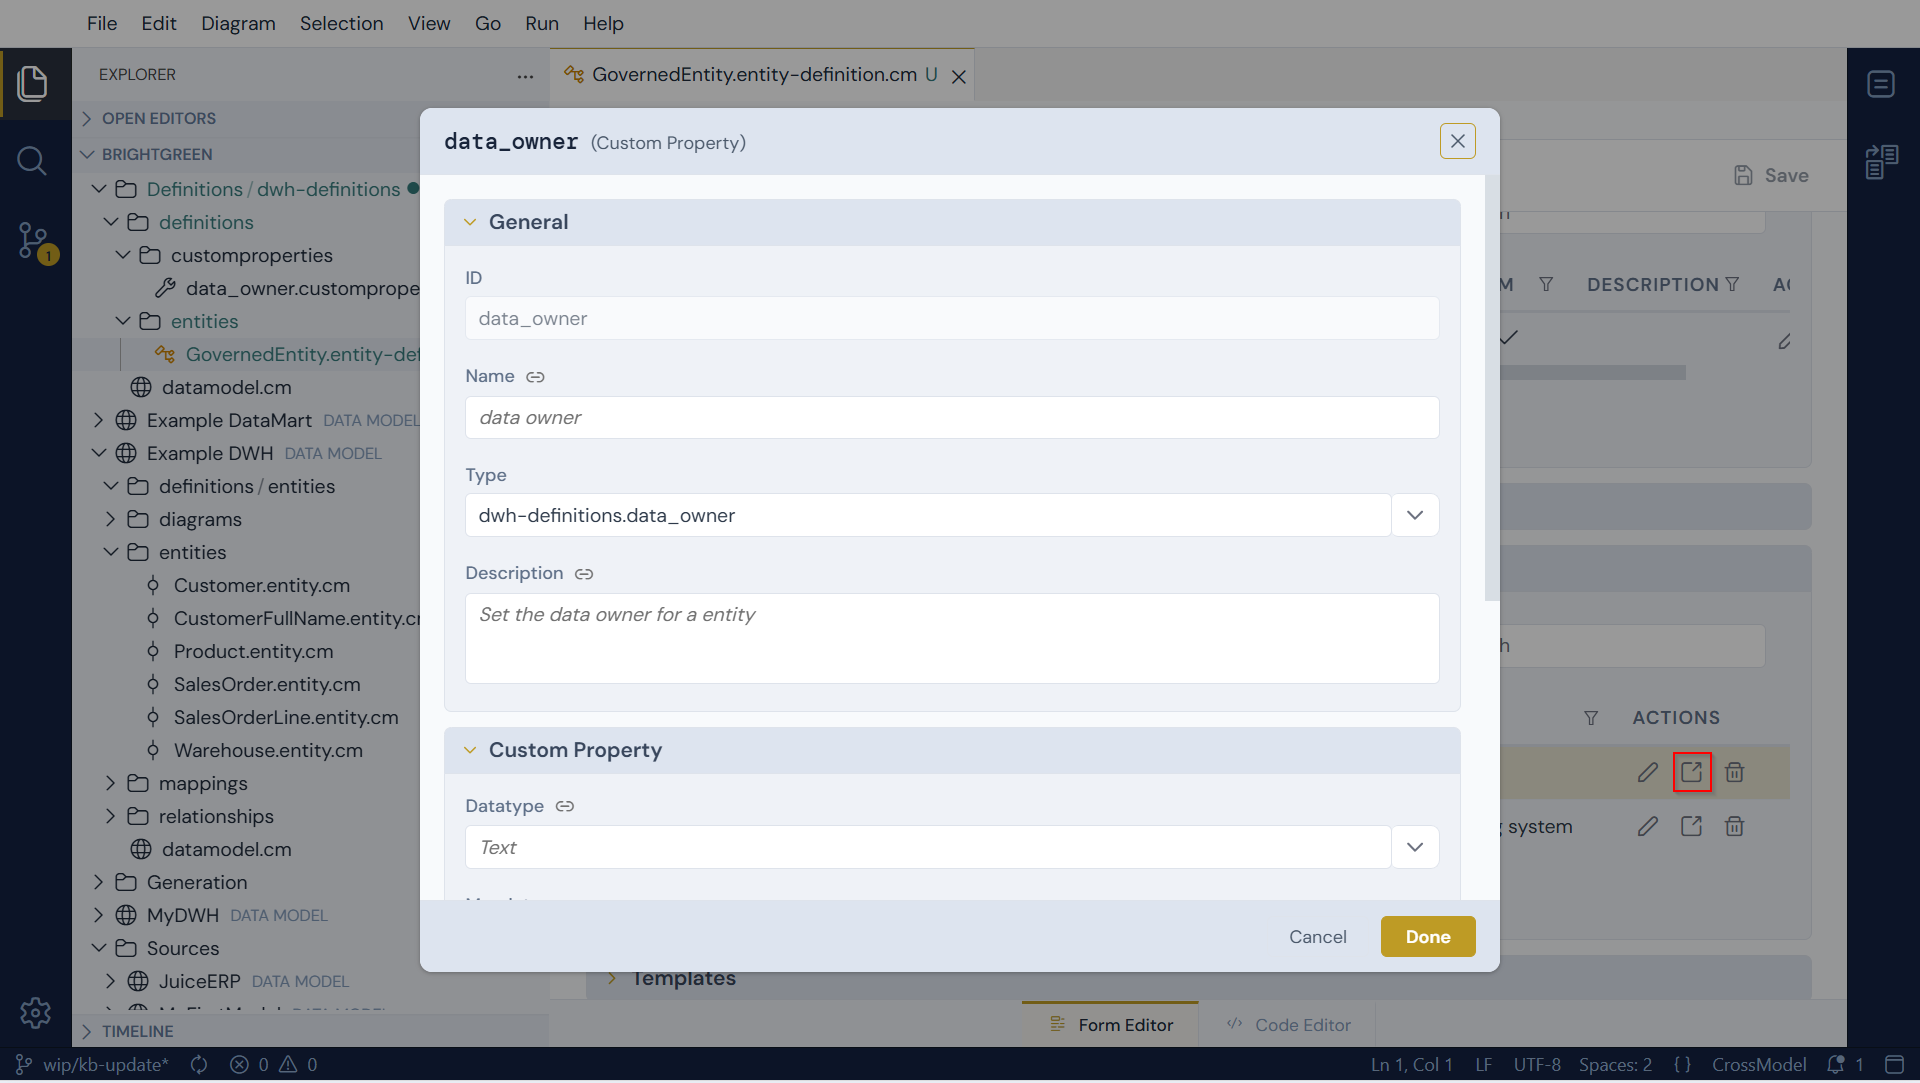Expand the Generation folder
The height and width of the screenshot is (1083, 1920).
98,882
